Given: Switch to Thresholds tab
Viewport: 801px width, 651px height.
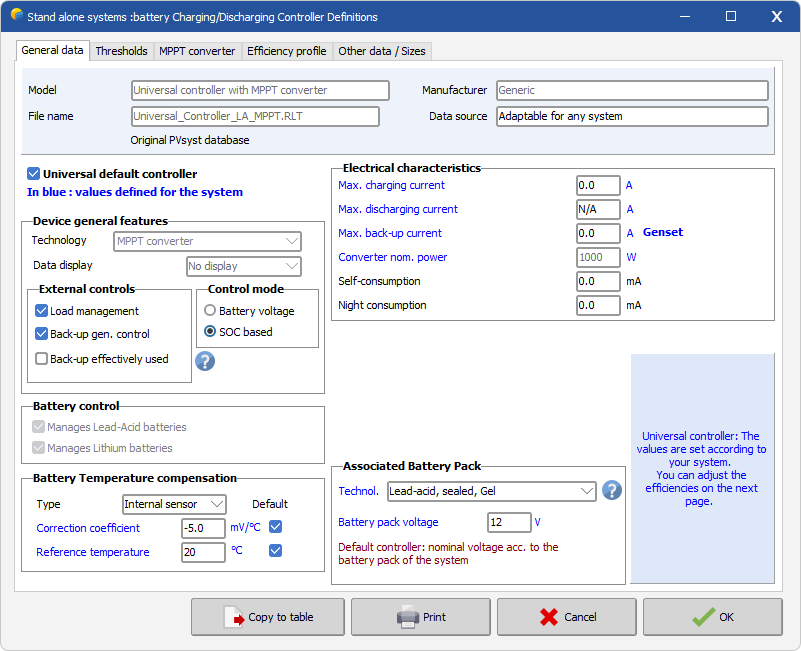Looking at the screenshot, I should [122, 51].
